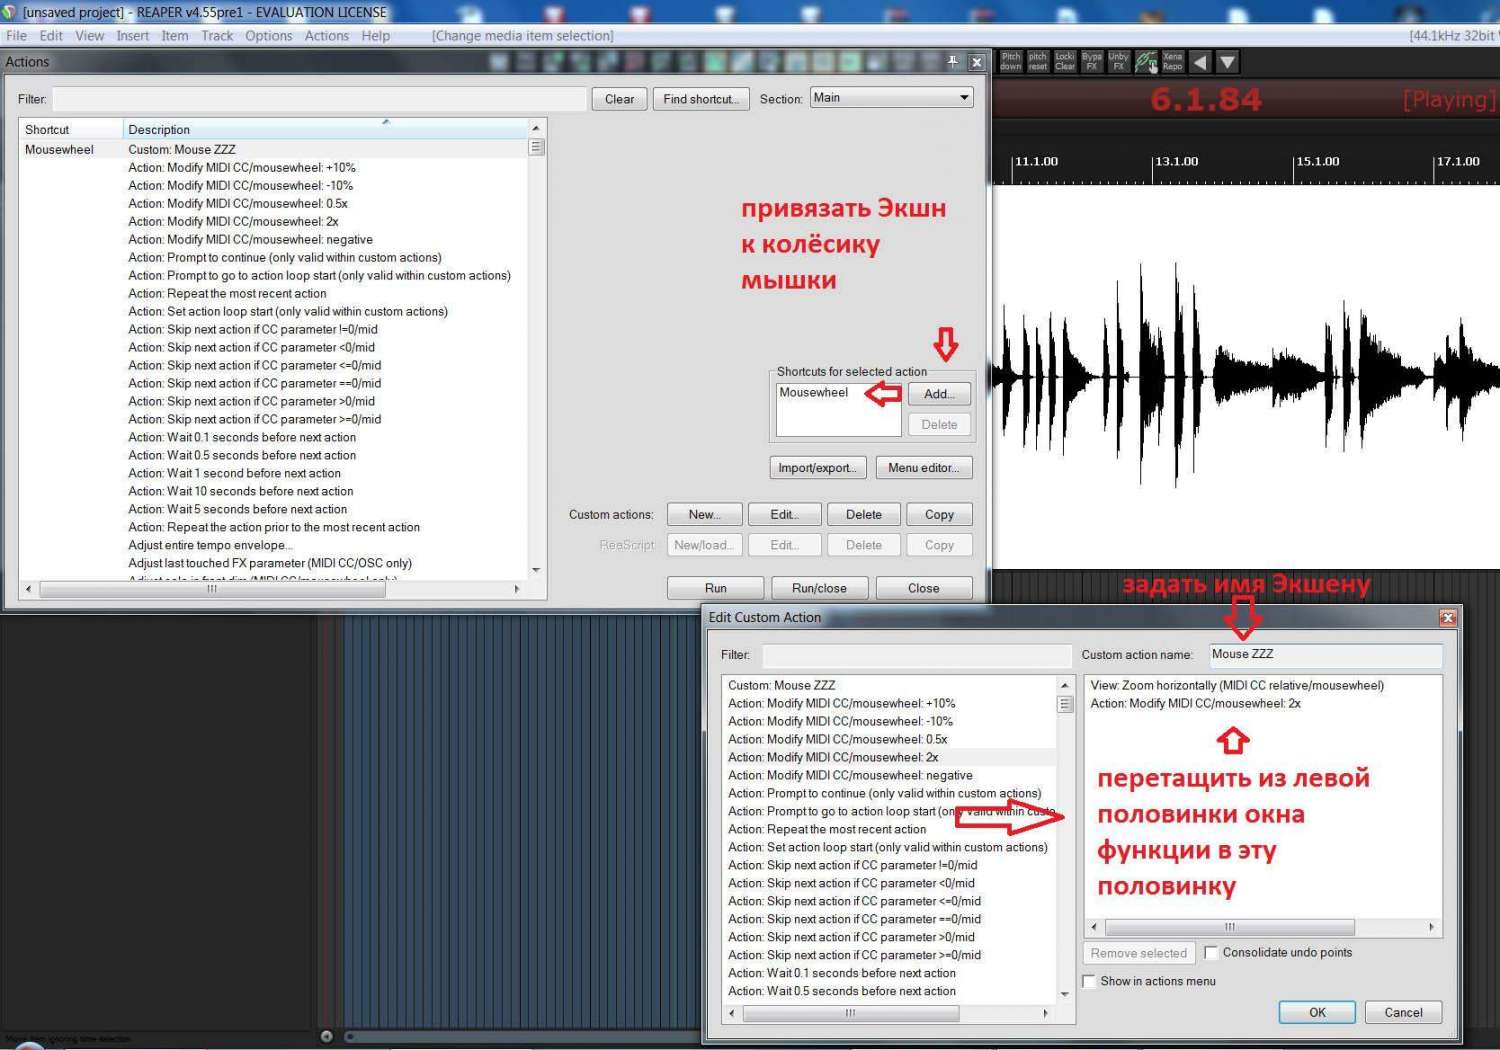
Task: Click the Custom action name text field
Action: [x=1325, y=655]
